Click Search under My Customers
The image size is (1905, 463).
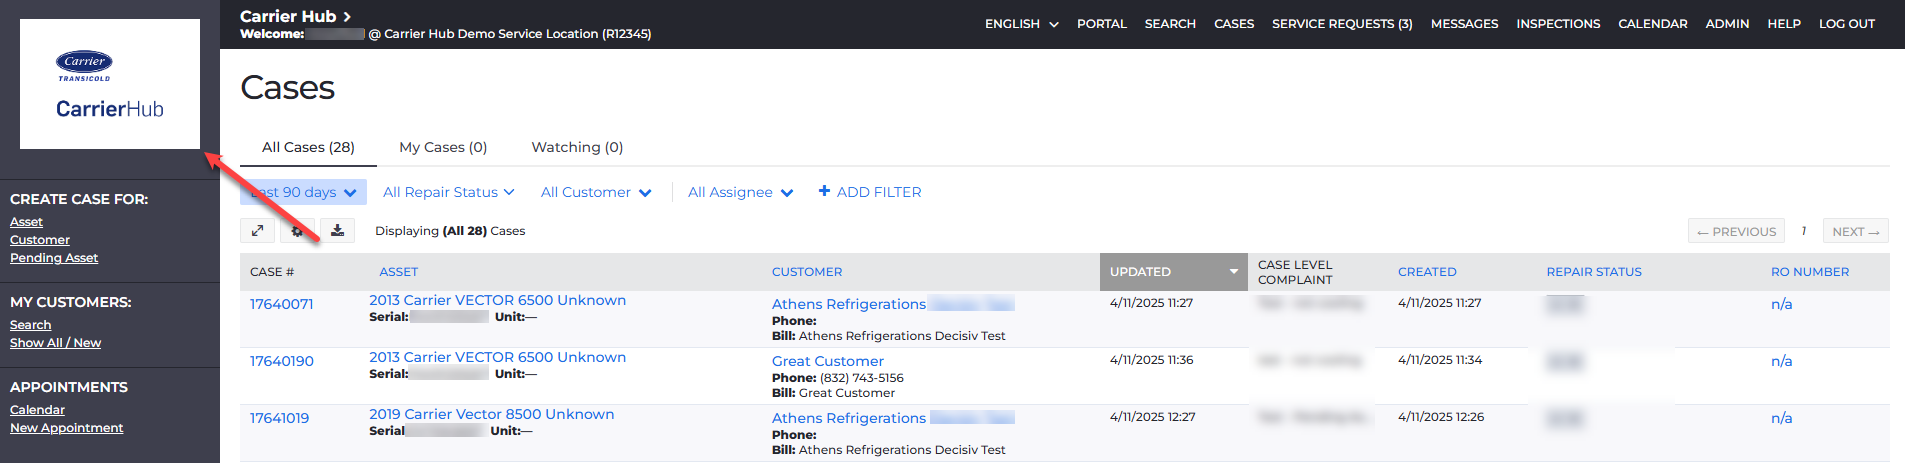[30, 325]
